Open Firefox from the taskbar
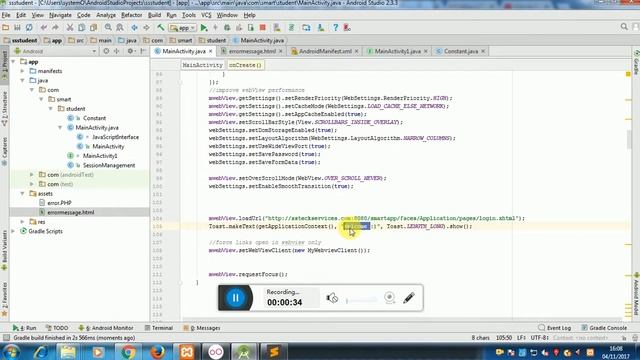The image size is (640, 360). (157, 352)
